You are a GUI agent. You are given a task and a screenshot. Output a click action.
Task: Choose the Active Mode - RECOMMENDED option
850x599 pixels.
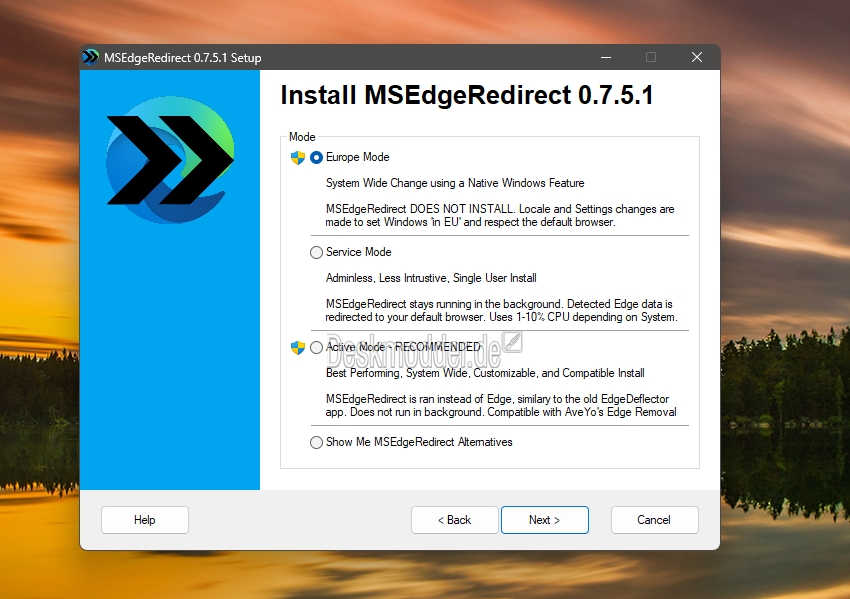pyautogui.click(x=316, y=347)
